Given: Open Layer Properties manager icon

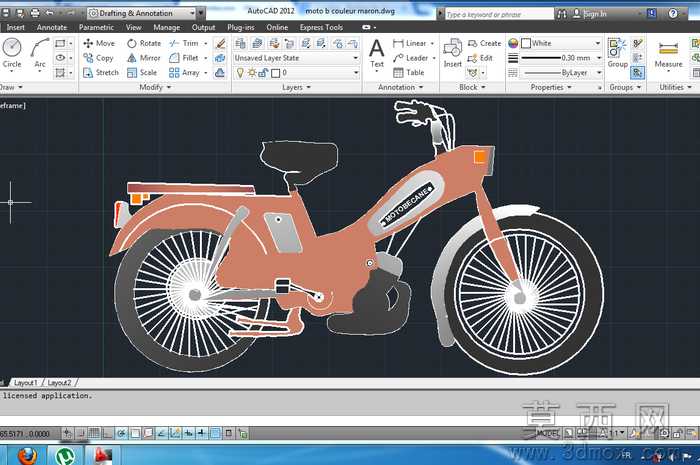Looking at the screenshot, I should (240, 43).
